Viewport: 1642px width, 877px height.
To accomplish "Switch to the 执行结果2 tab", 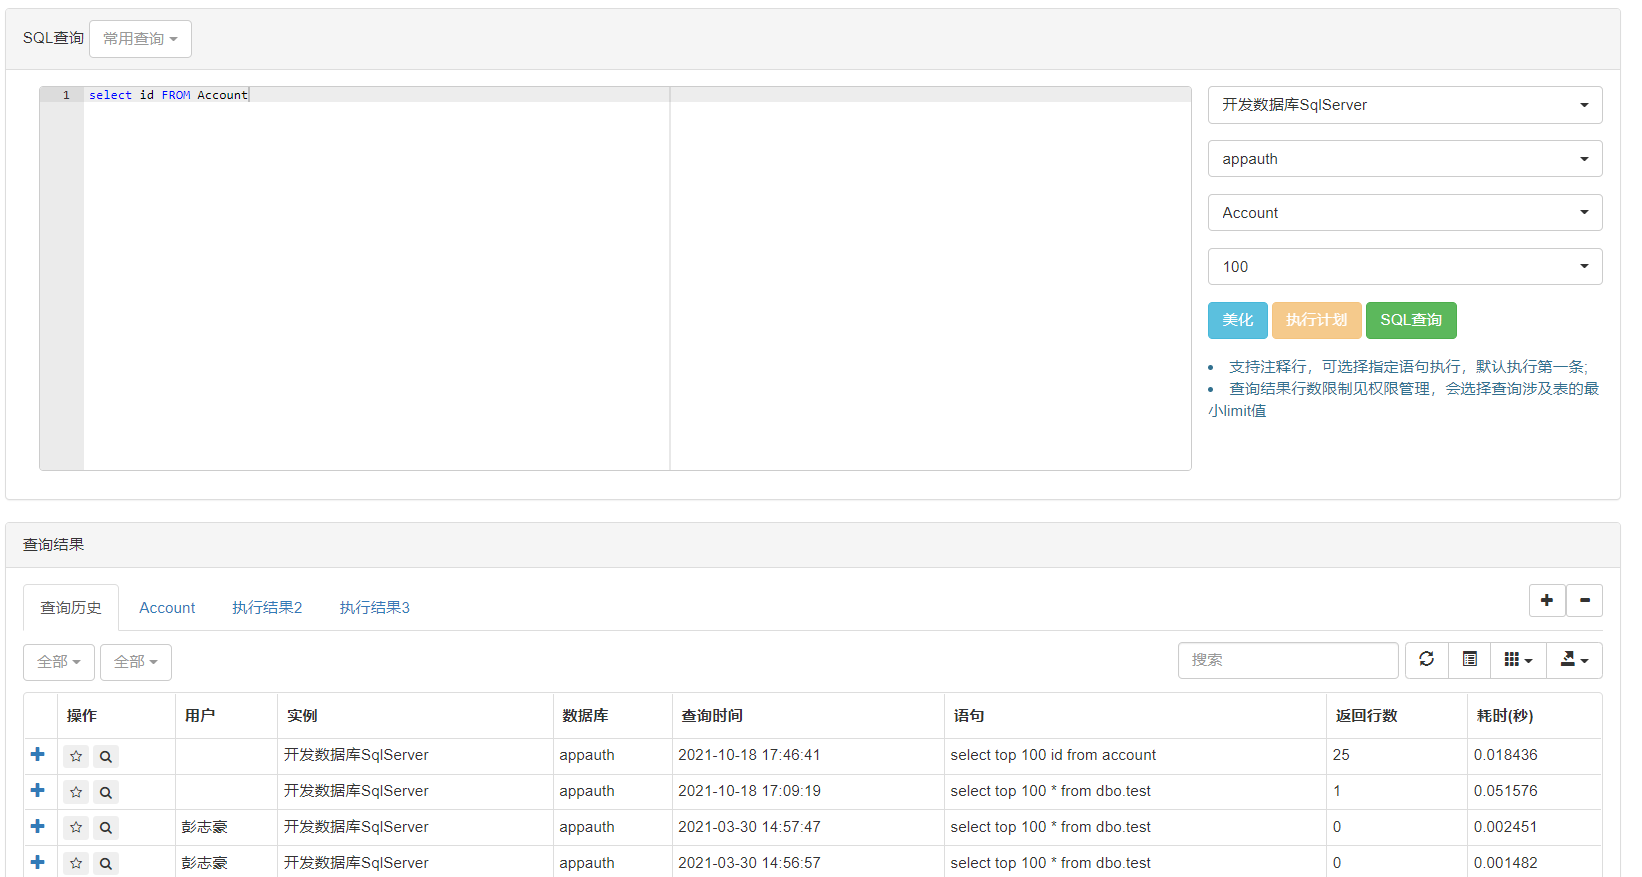I will [x=267, y=608].
